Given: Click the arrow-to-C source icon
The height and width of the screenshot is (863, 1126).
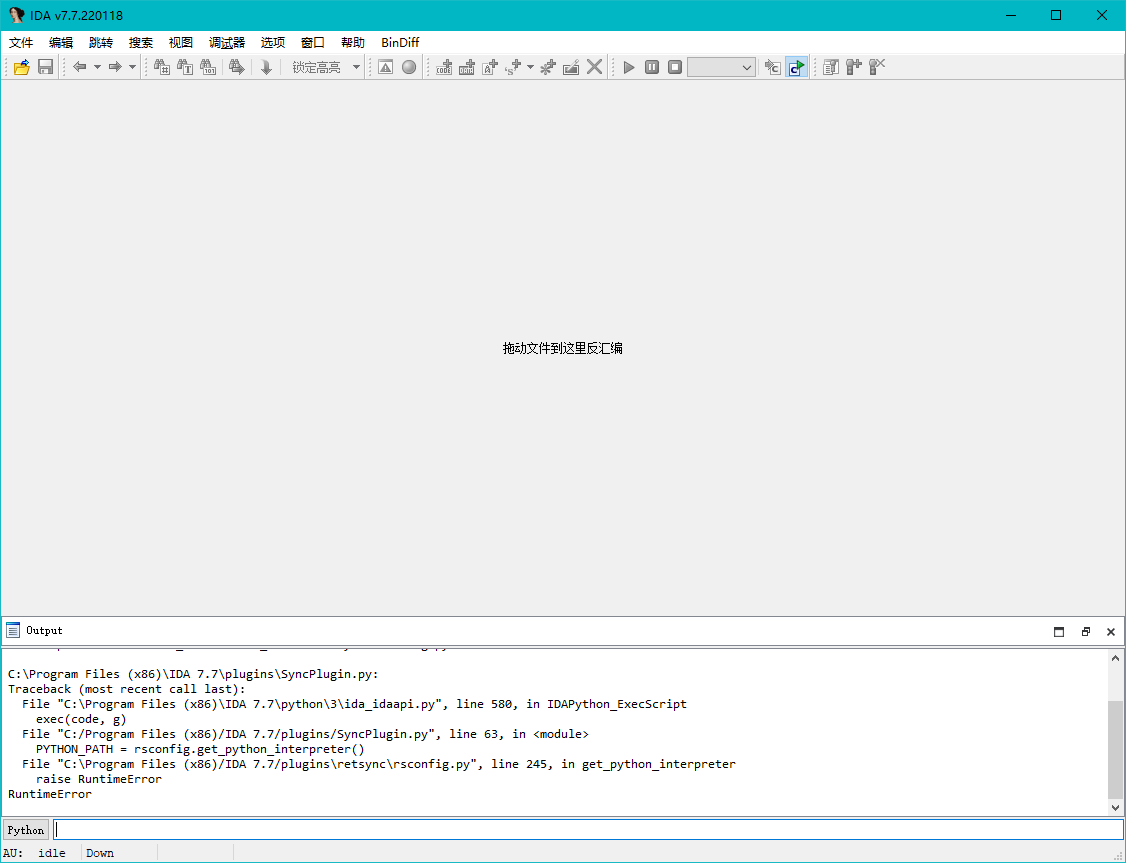Looking at the screenshot, I should coord(773,67).
